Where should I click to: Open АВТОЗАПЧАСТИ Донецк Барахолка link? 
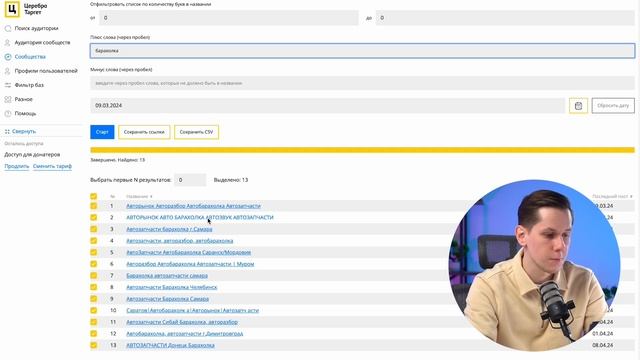(x=170, y=345)
